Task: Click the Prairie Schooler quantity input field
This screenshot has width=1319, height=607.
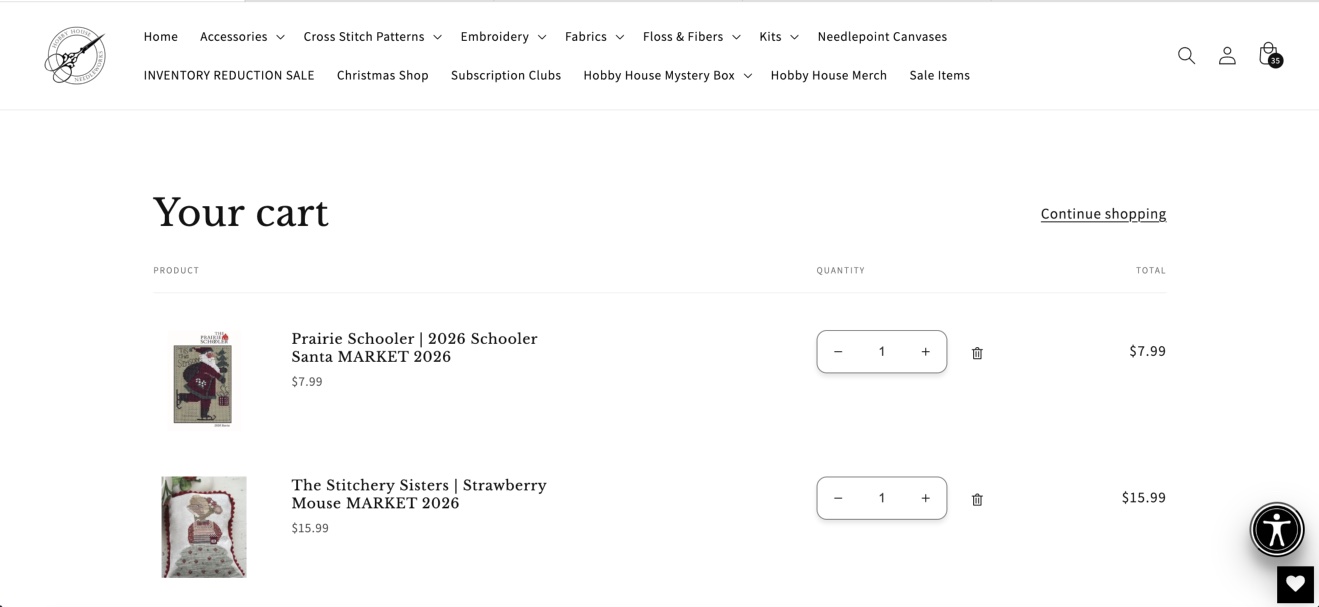Action: [882, 352]
